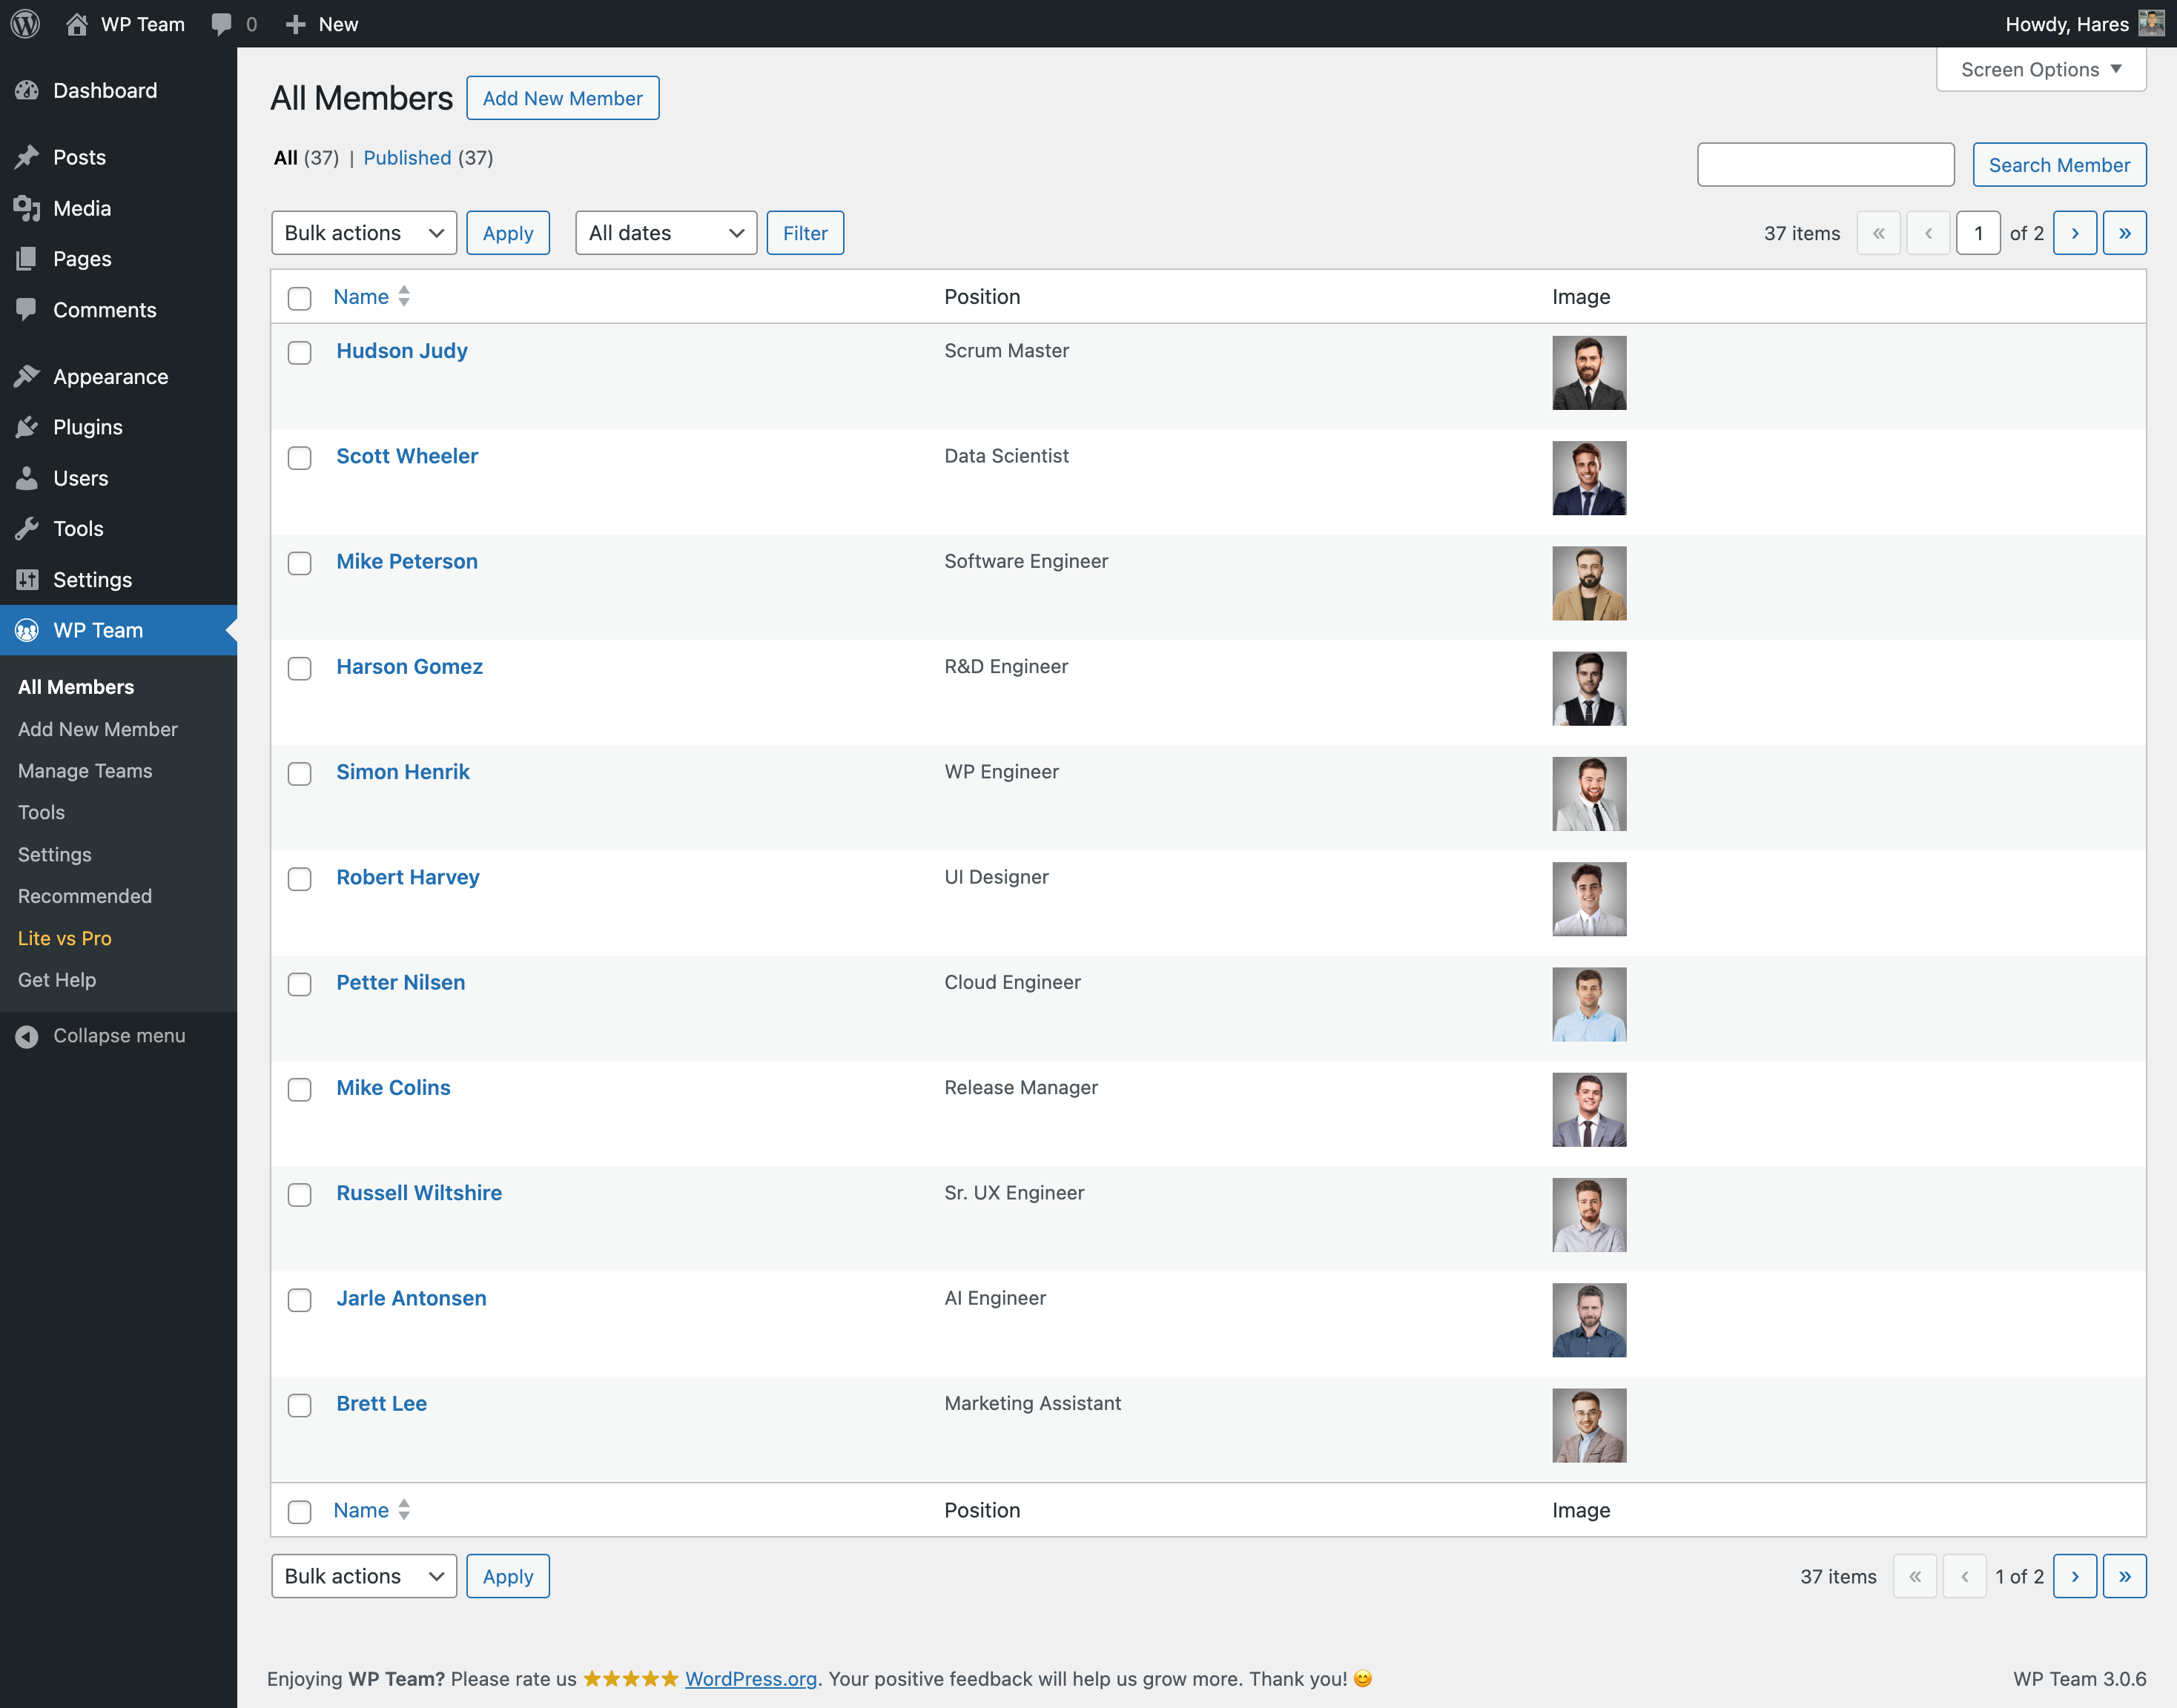Click the Dashboard gauge icon in sidebar
2177x1708 pixels.
tap(27, 91)
